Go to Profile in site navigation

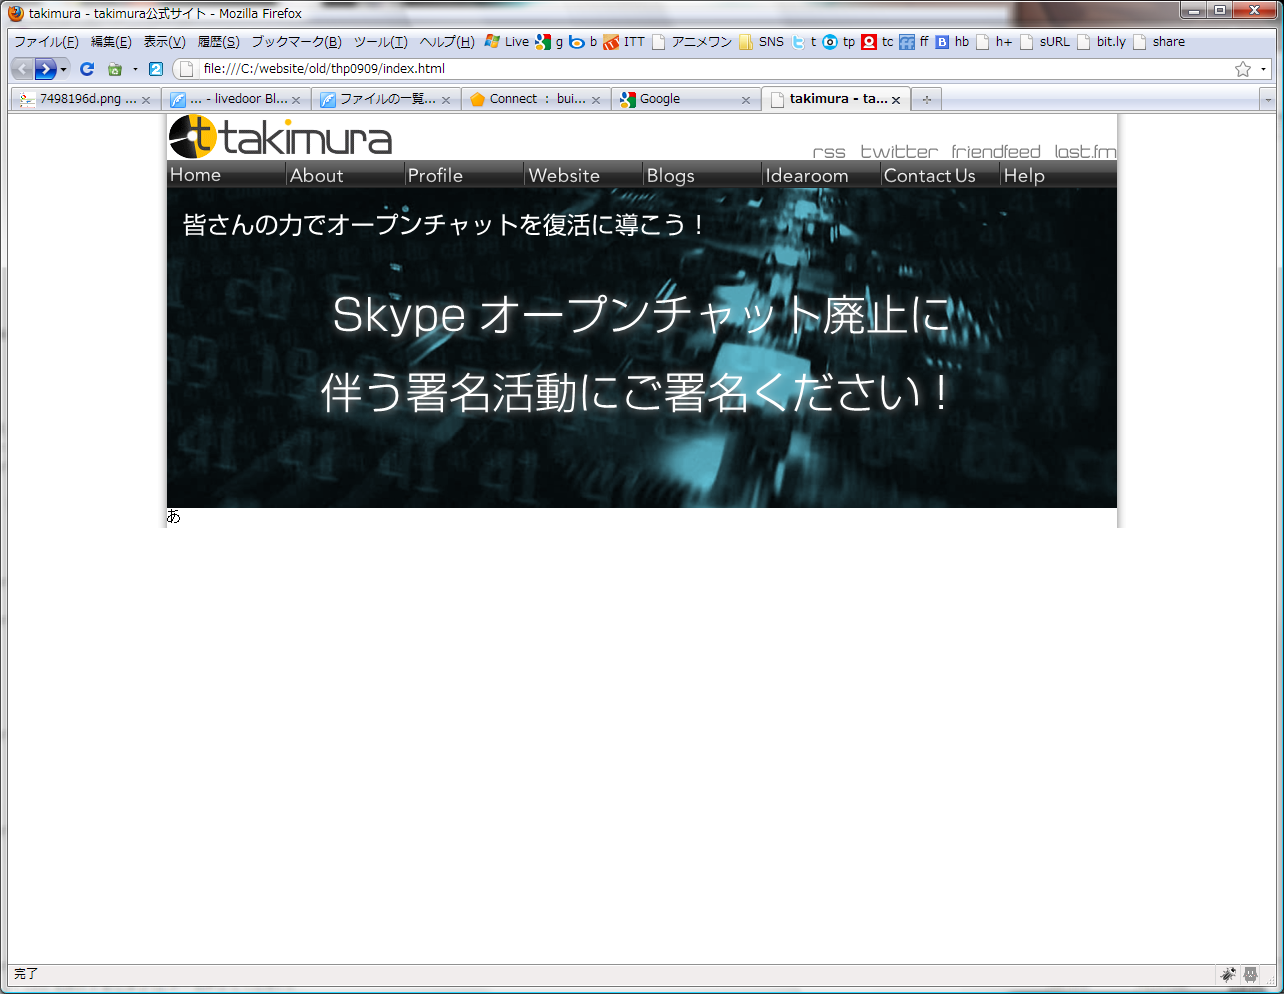click(464, 175)
